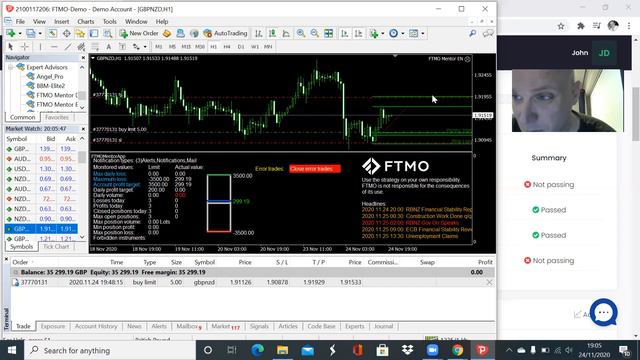Viewport: 640px width, 360px height.
Task: Select BBM-Elite2 expert advisor
Action: (51, 86)
